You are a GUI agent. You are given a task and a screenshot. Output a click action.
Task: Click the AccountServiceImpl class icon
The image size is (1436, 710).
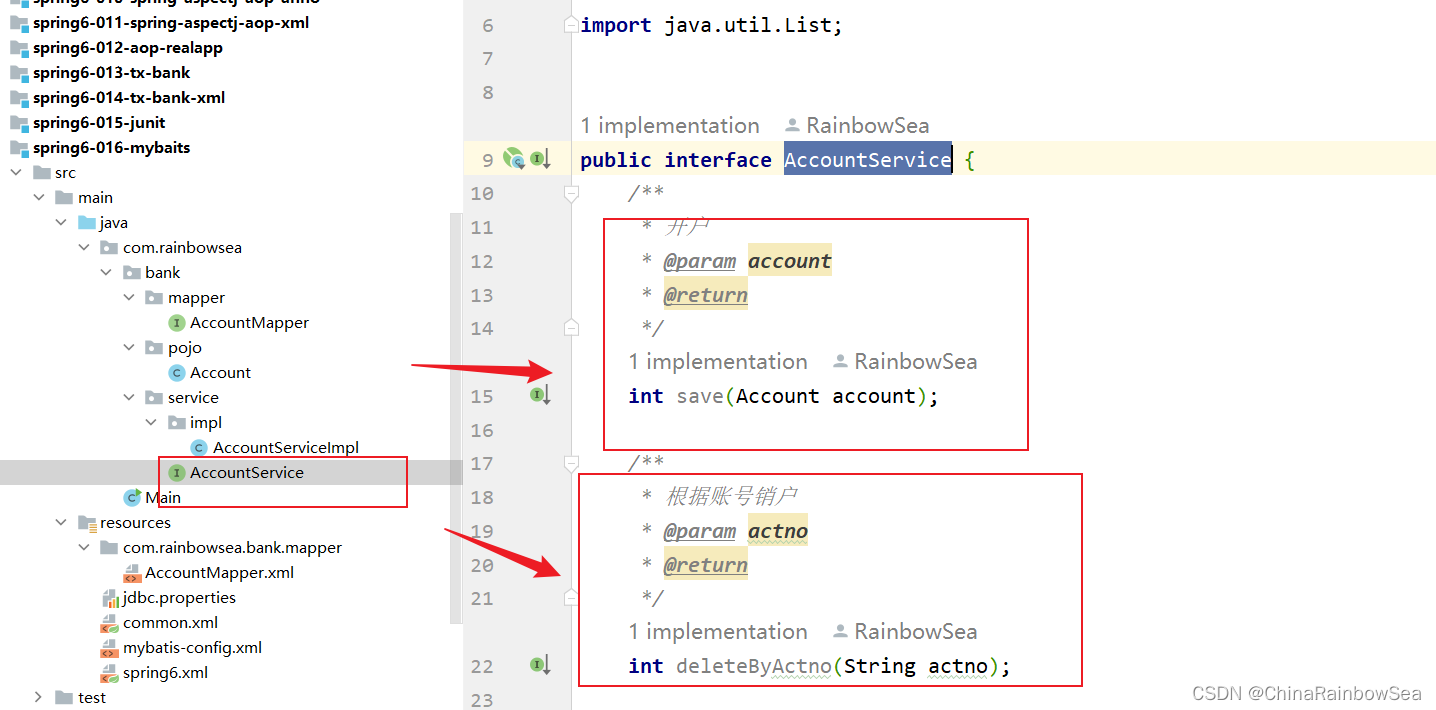(199, 448)
